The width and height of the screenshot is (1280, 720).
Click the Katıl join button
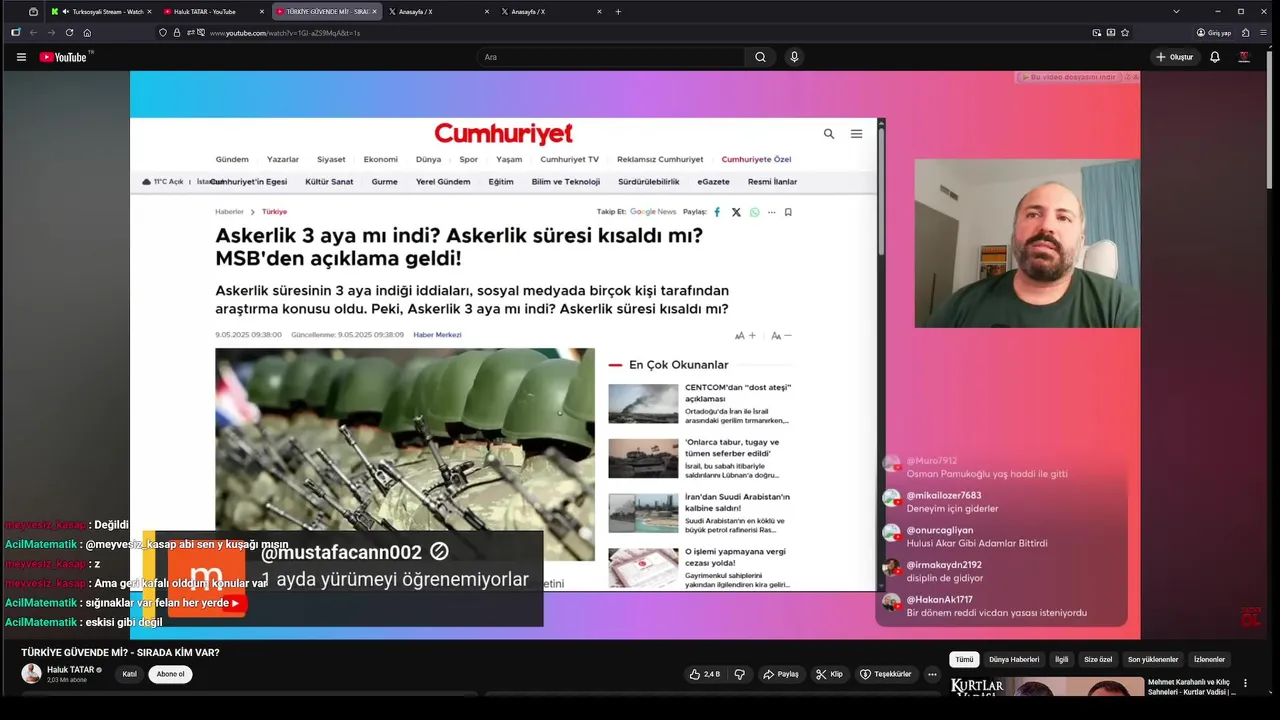point(129,674)
